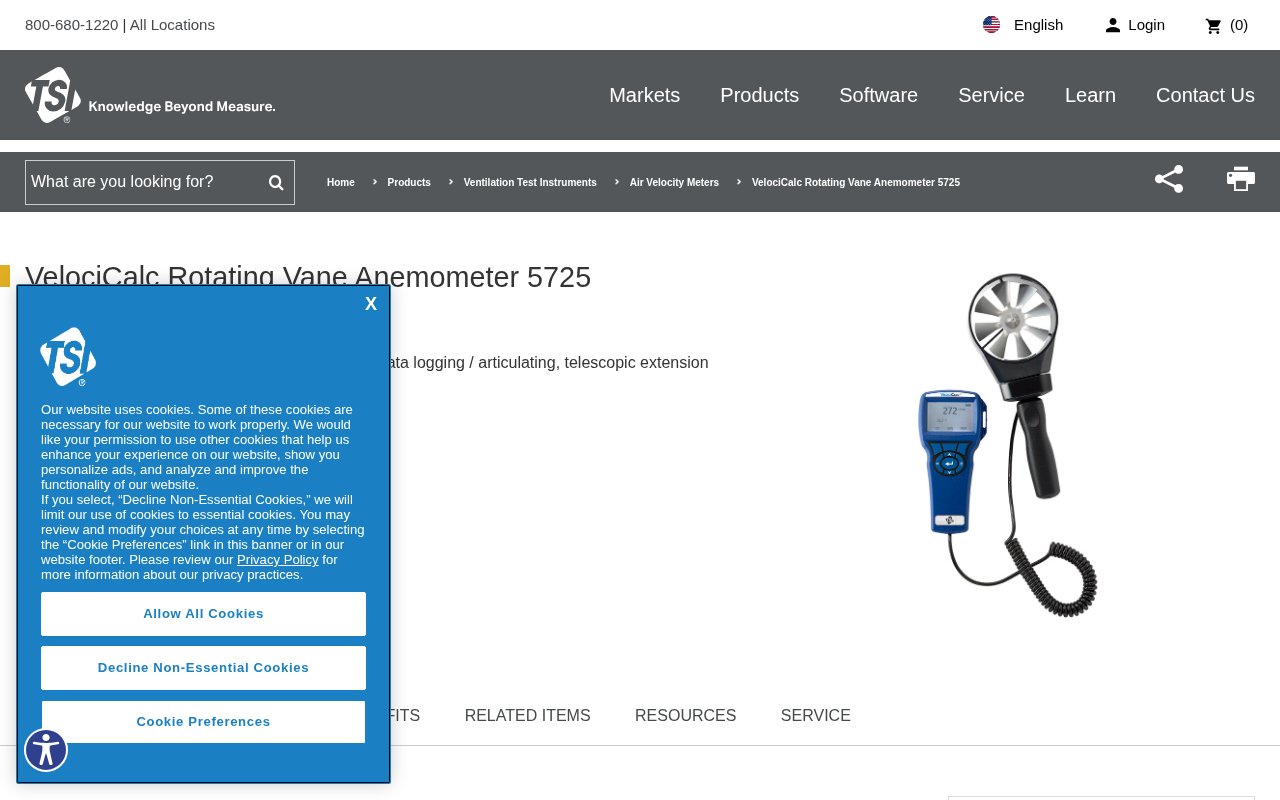Switch to the Related Items tab

click(x=527, y=716)
